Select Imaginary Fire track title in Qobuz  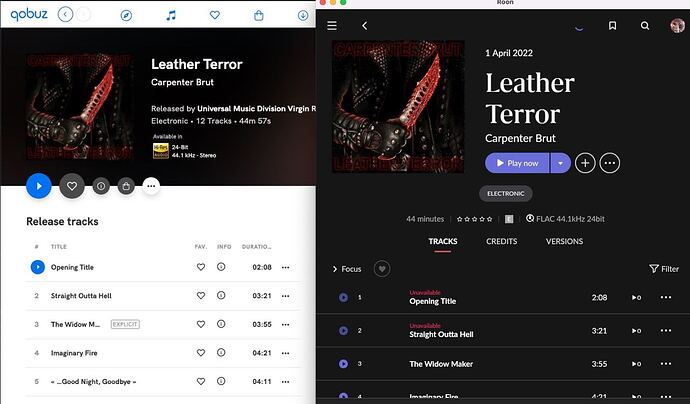pos(74,353)
